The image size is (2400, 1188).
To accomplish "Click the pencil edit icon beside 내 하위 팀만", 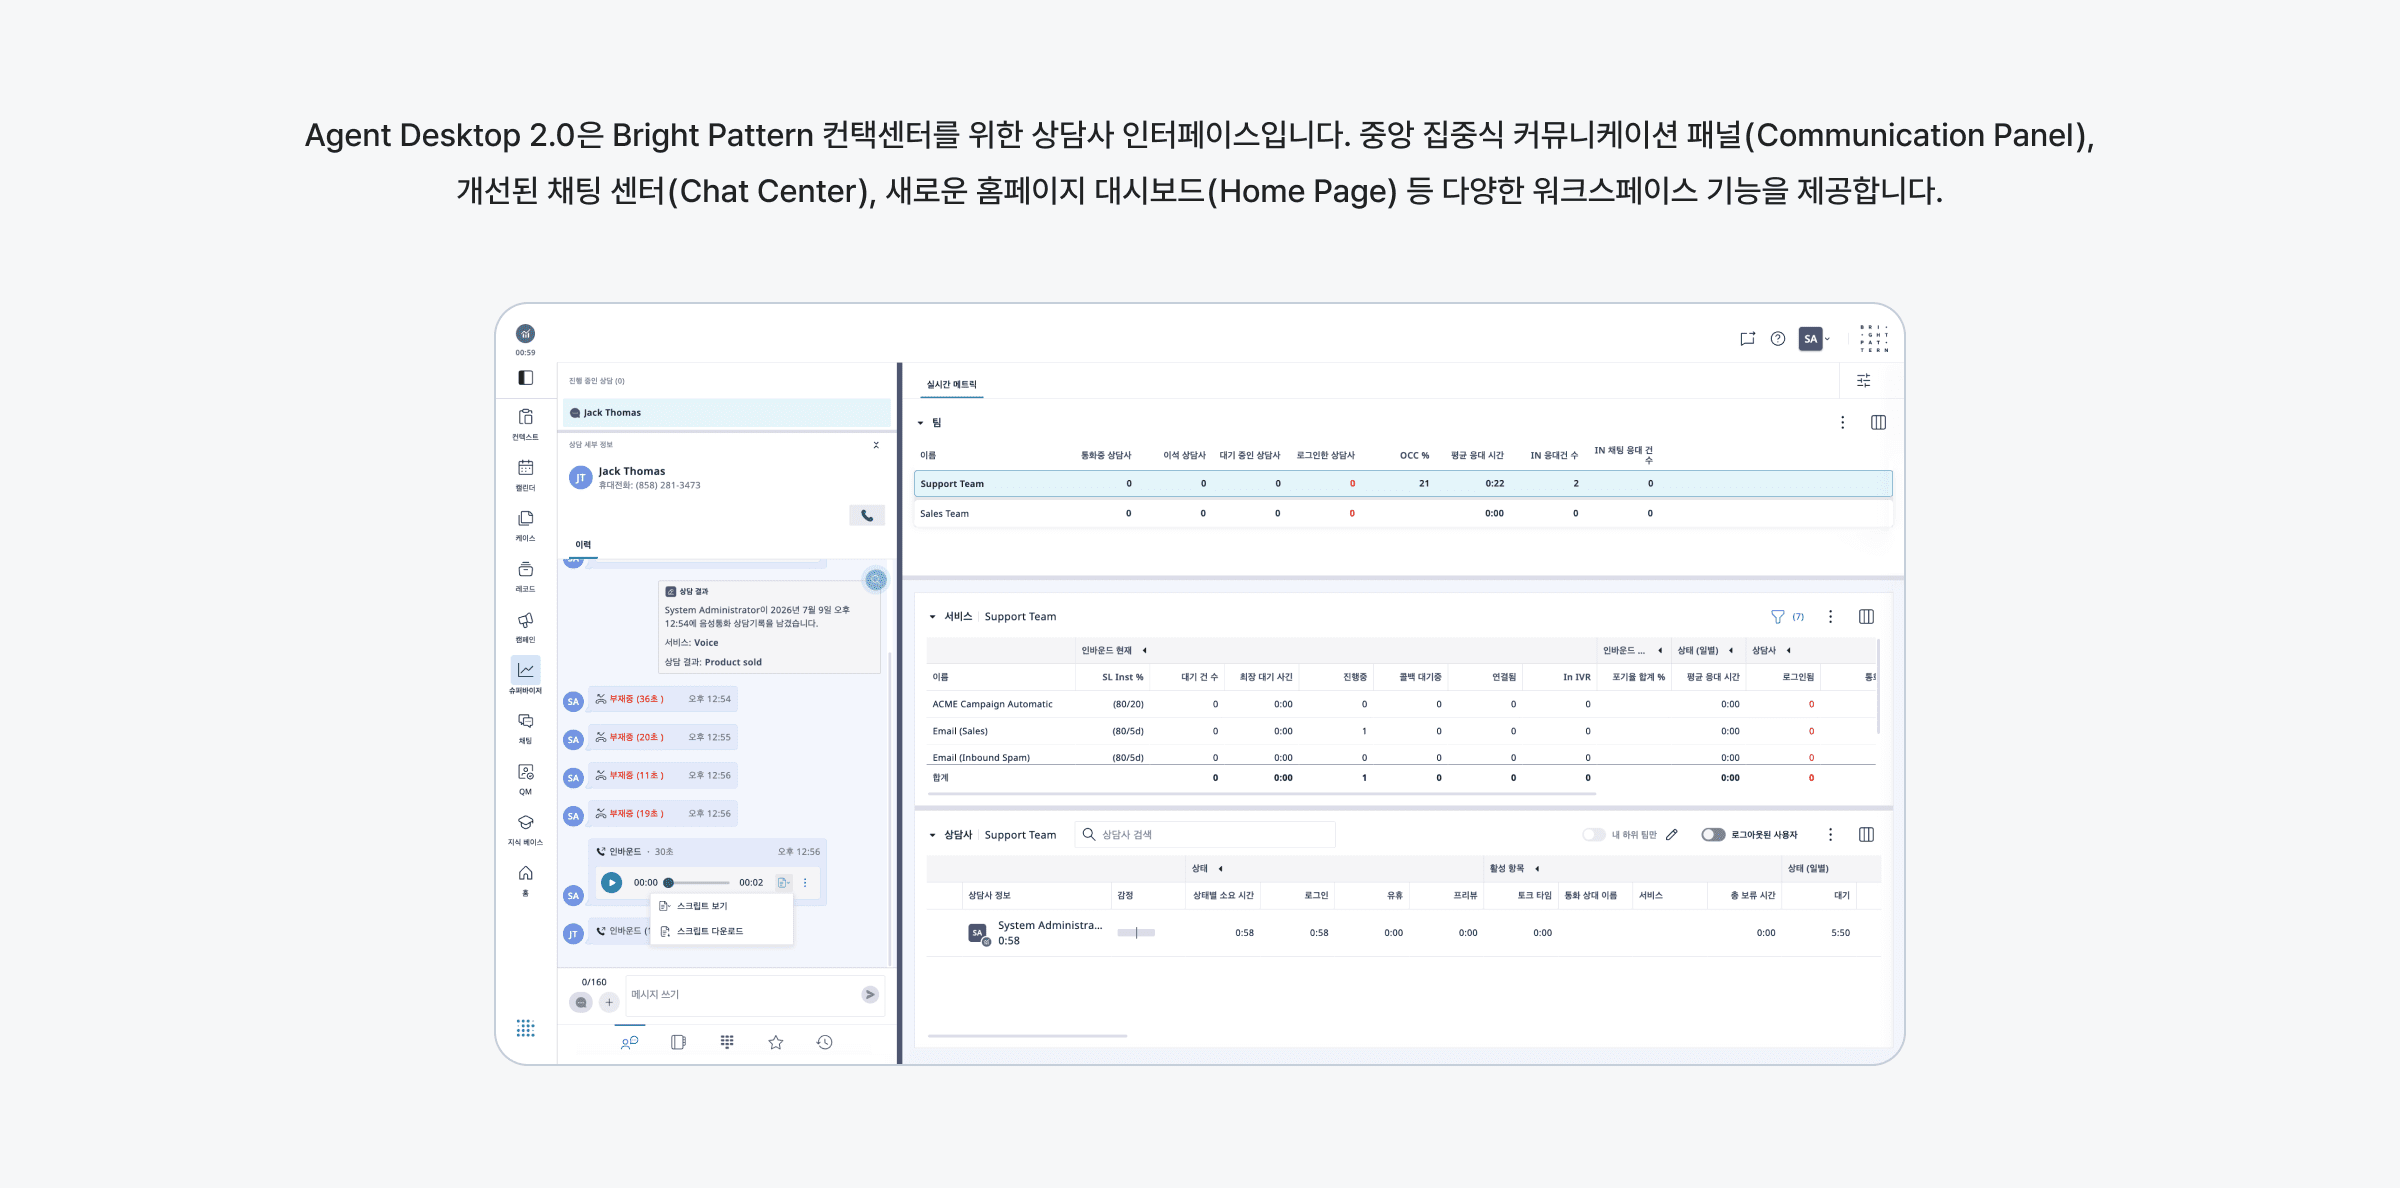I will pos(1672,835).
